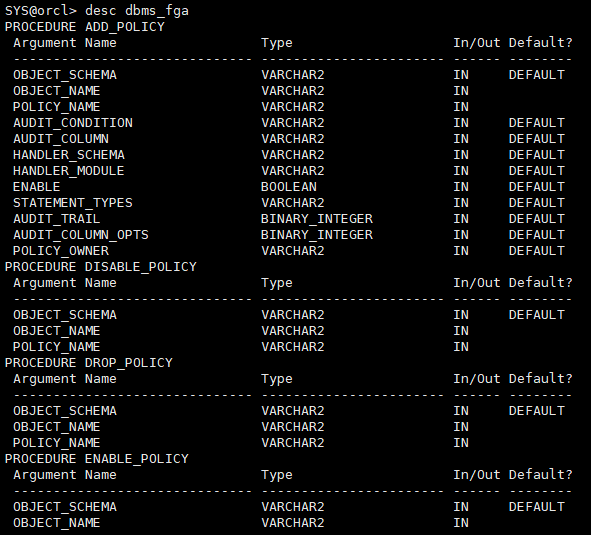Click 'Argument Name' header under ADD_POLICY
591x535 pixels.
click(65, 43)
